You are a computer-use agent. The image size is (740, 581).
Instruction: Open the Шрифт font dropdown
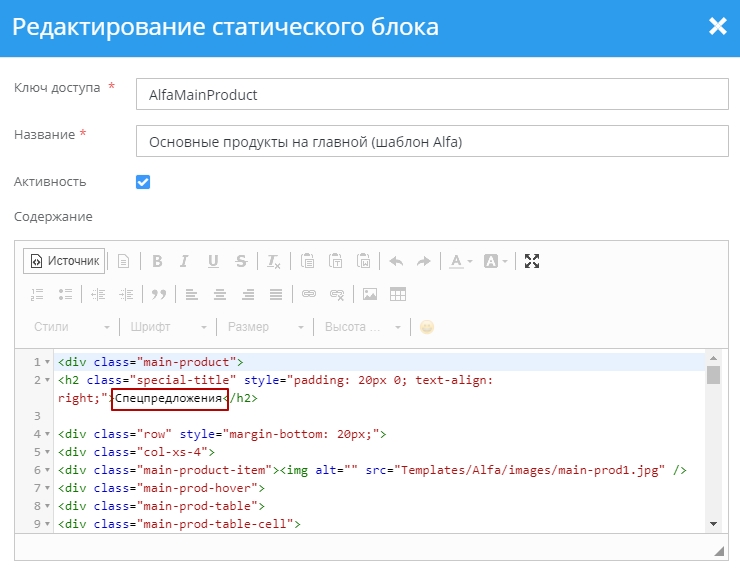[x=168, y=327]
